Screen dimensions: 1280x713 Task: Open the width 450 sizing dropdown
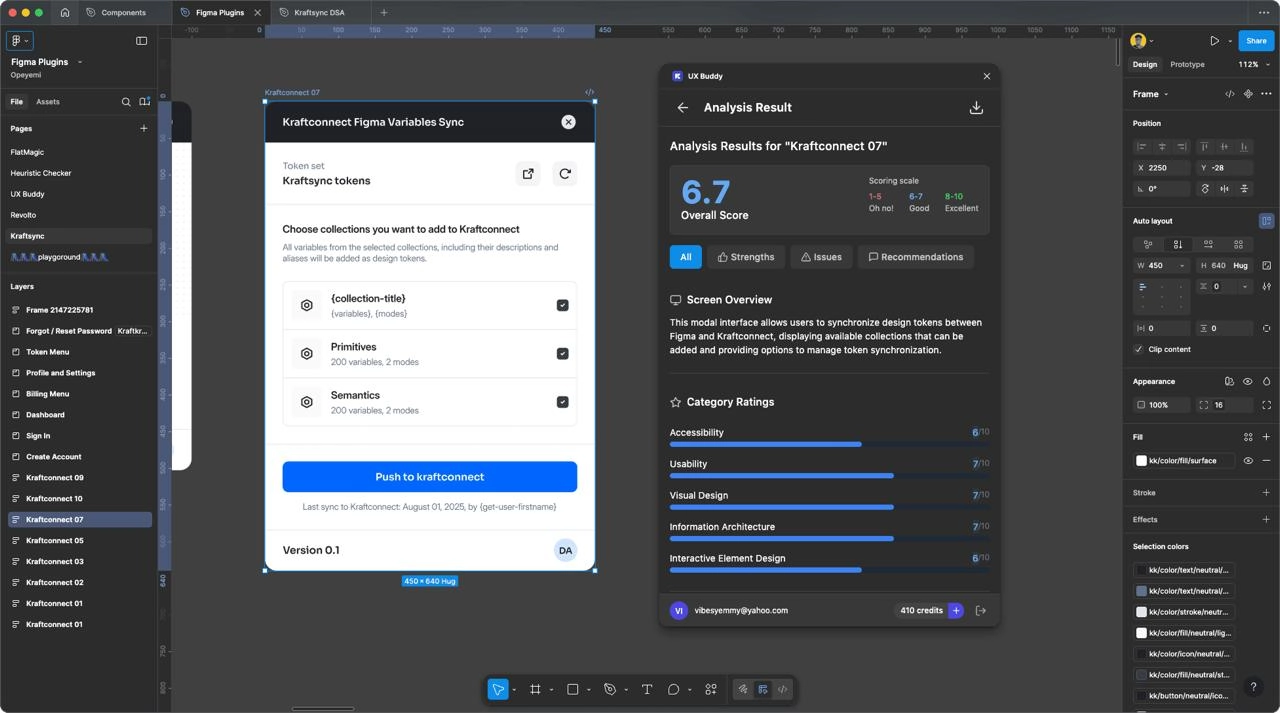click(x=1181, y=265)
